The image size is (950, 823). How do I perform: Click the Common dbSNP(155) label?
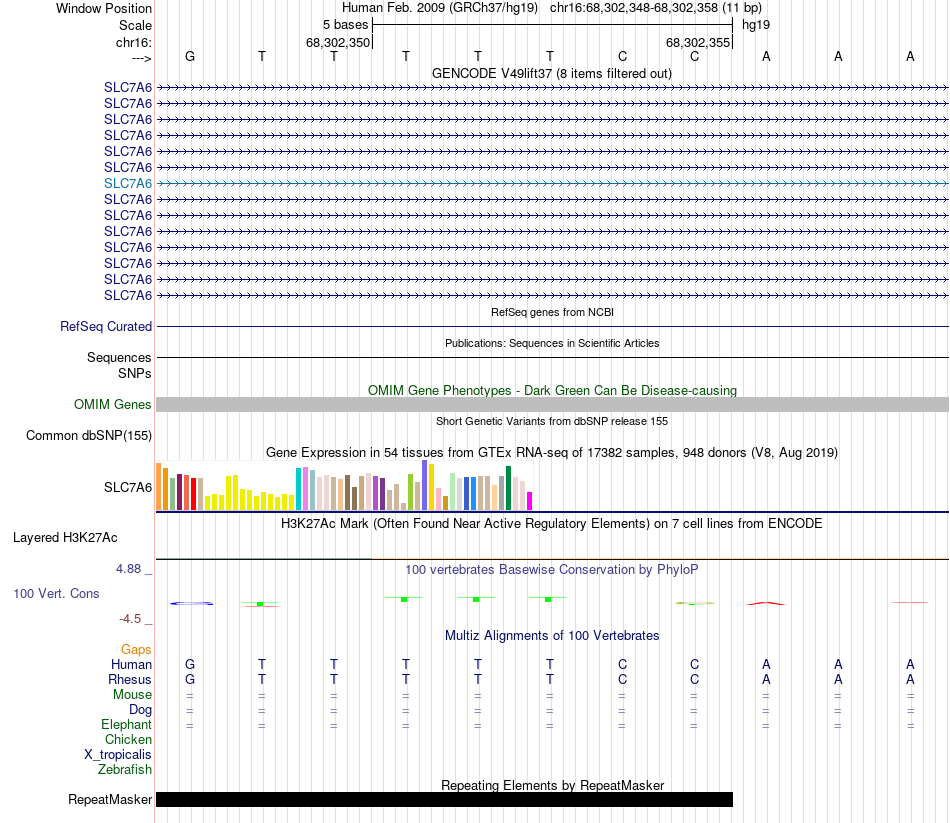[89, 436]
